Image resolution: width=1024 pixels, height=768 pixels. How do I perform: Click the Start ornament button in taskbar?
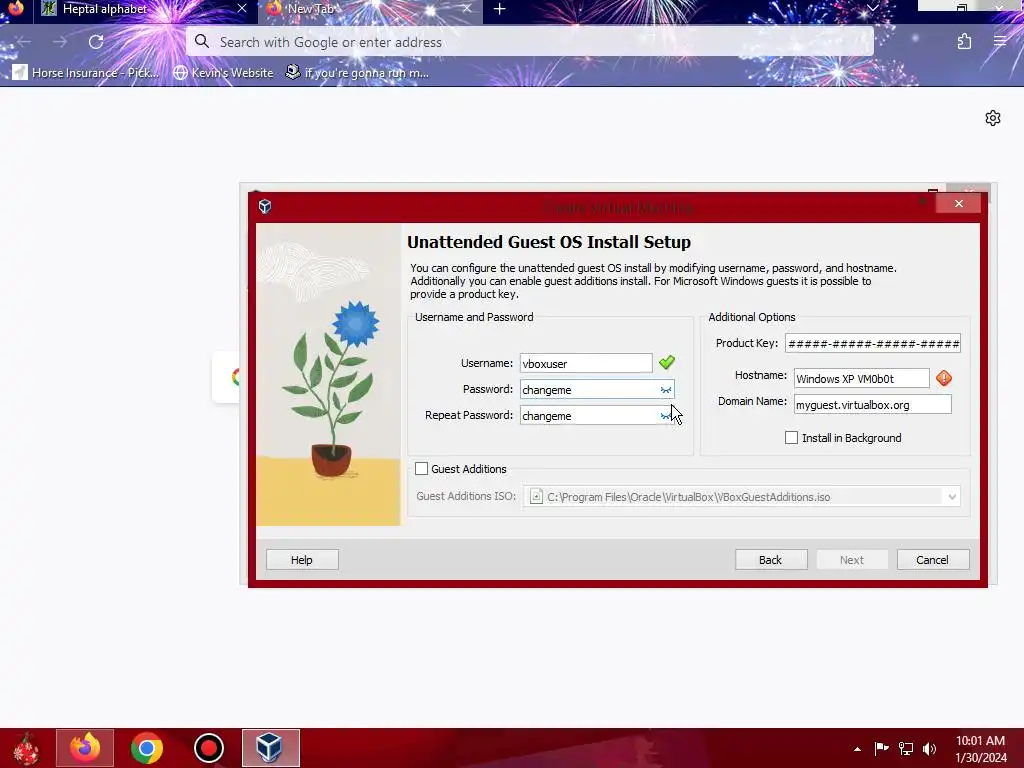(x=27, y=748)
